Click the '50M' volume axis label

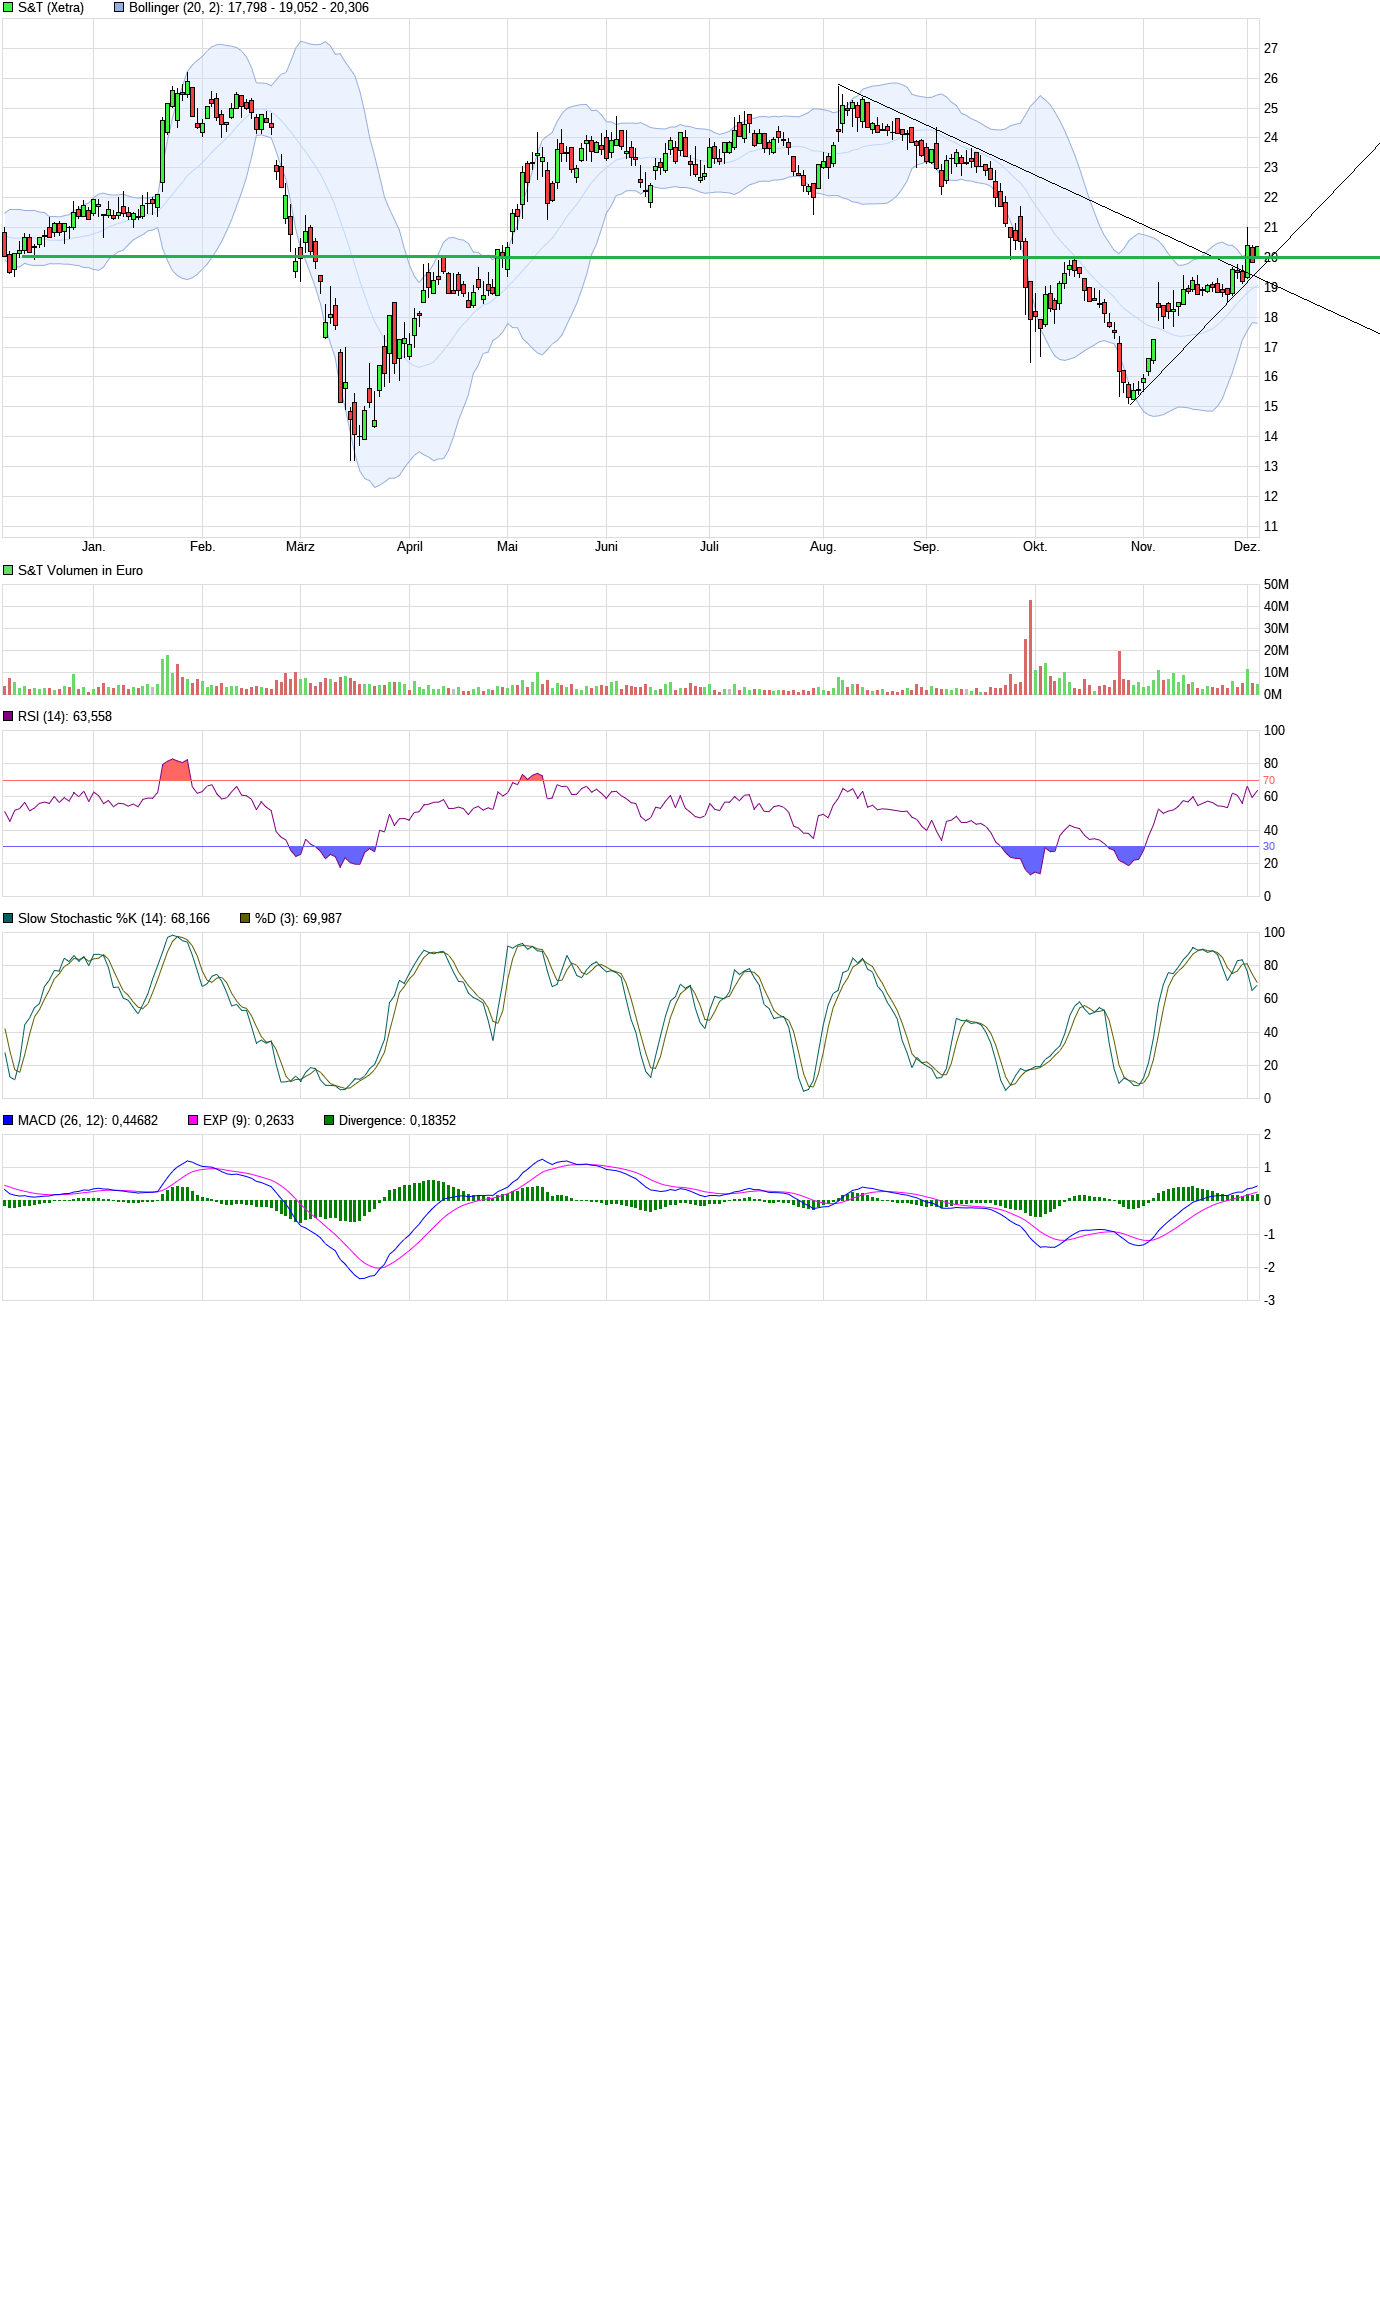[1276, 585]
